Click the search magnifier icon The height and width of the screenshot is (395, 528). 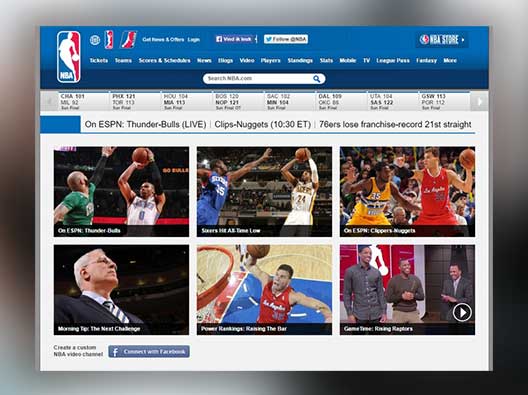point(317,78)
